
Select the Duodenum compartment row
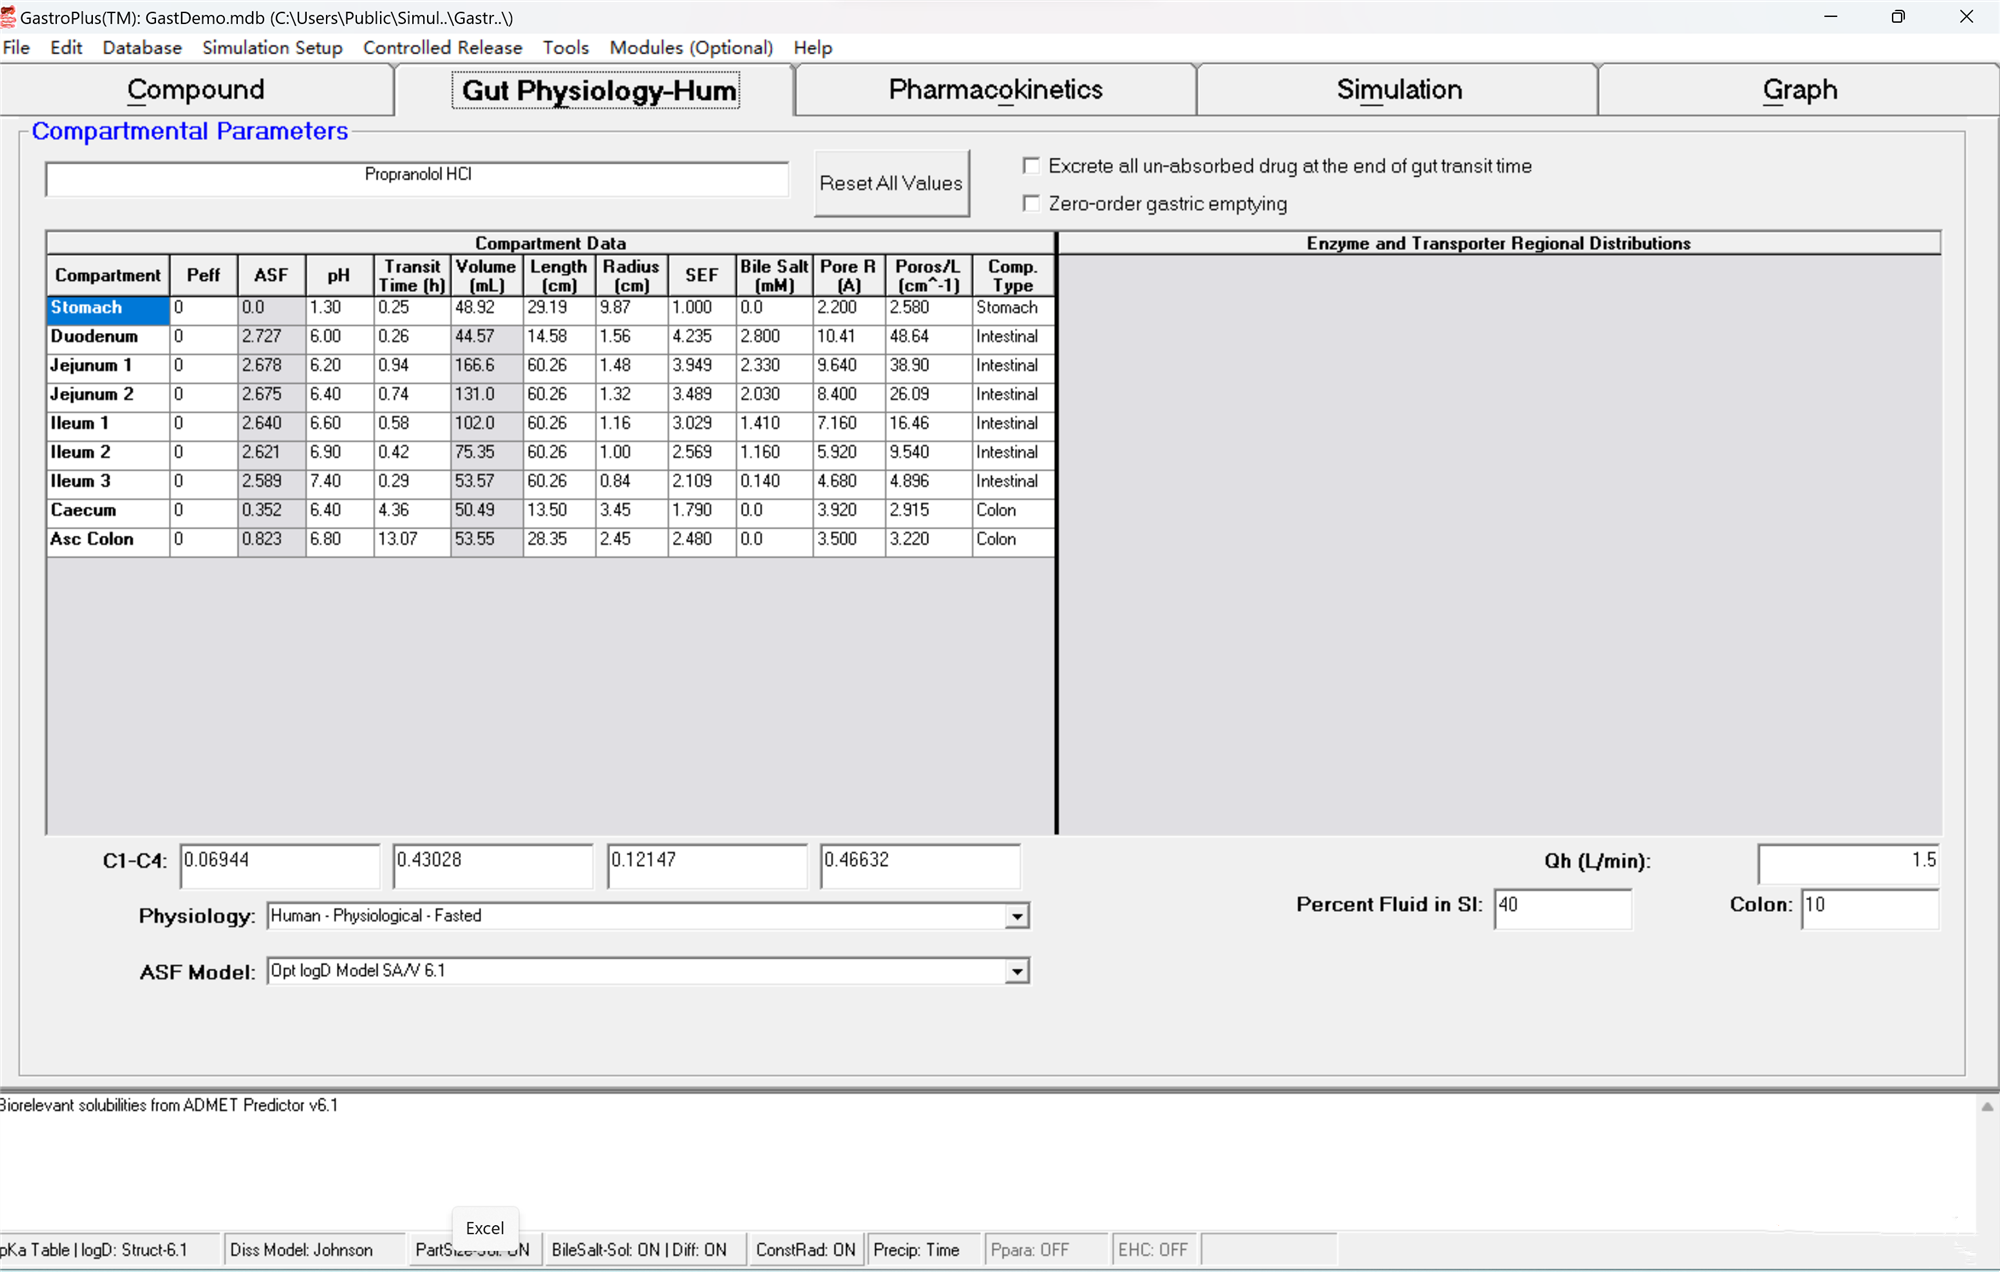(x=108, y=337)
